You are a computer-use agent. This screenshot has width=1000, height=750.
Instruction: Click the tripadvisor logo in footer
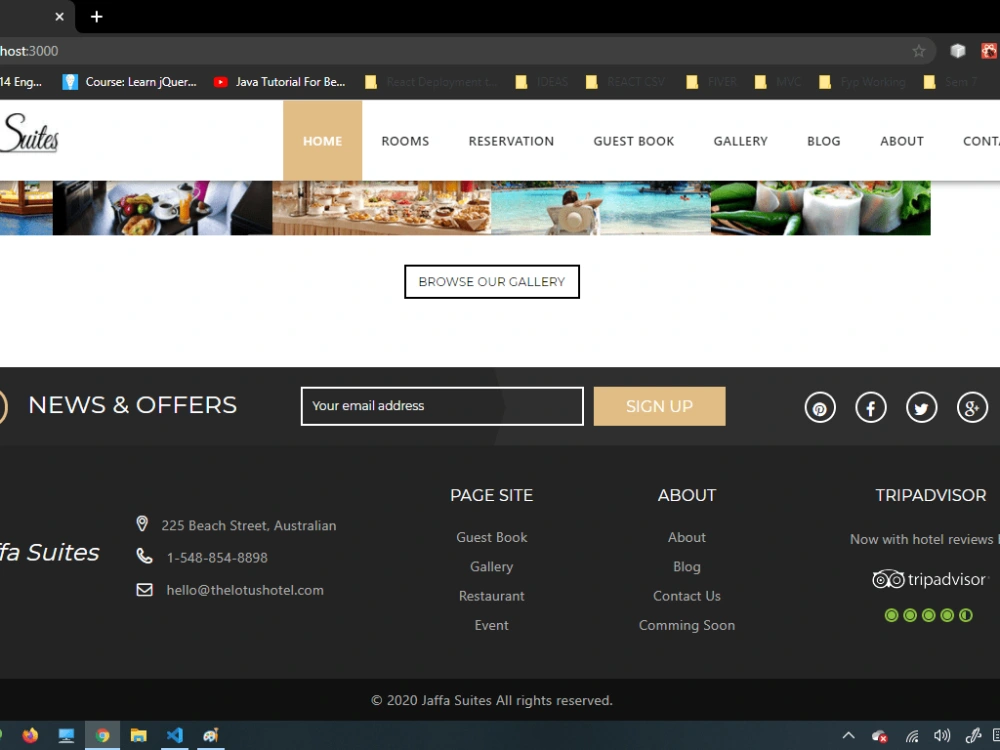pyautogui.click(x=930, y=579)
